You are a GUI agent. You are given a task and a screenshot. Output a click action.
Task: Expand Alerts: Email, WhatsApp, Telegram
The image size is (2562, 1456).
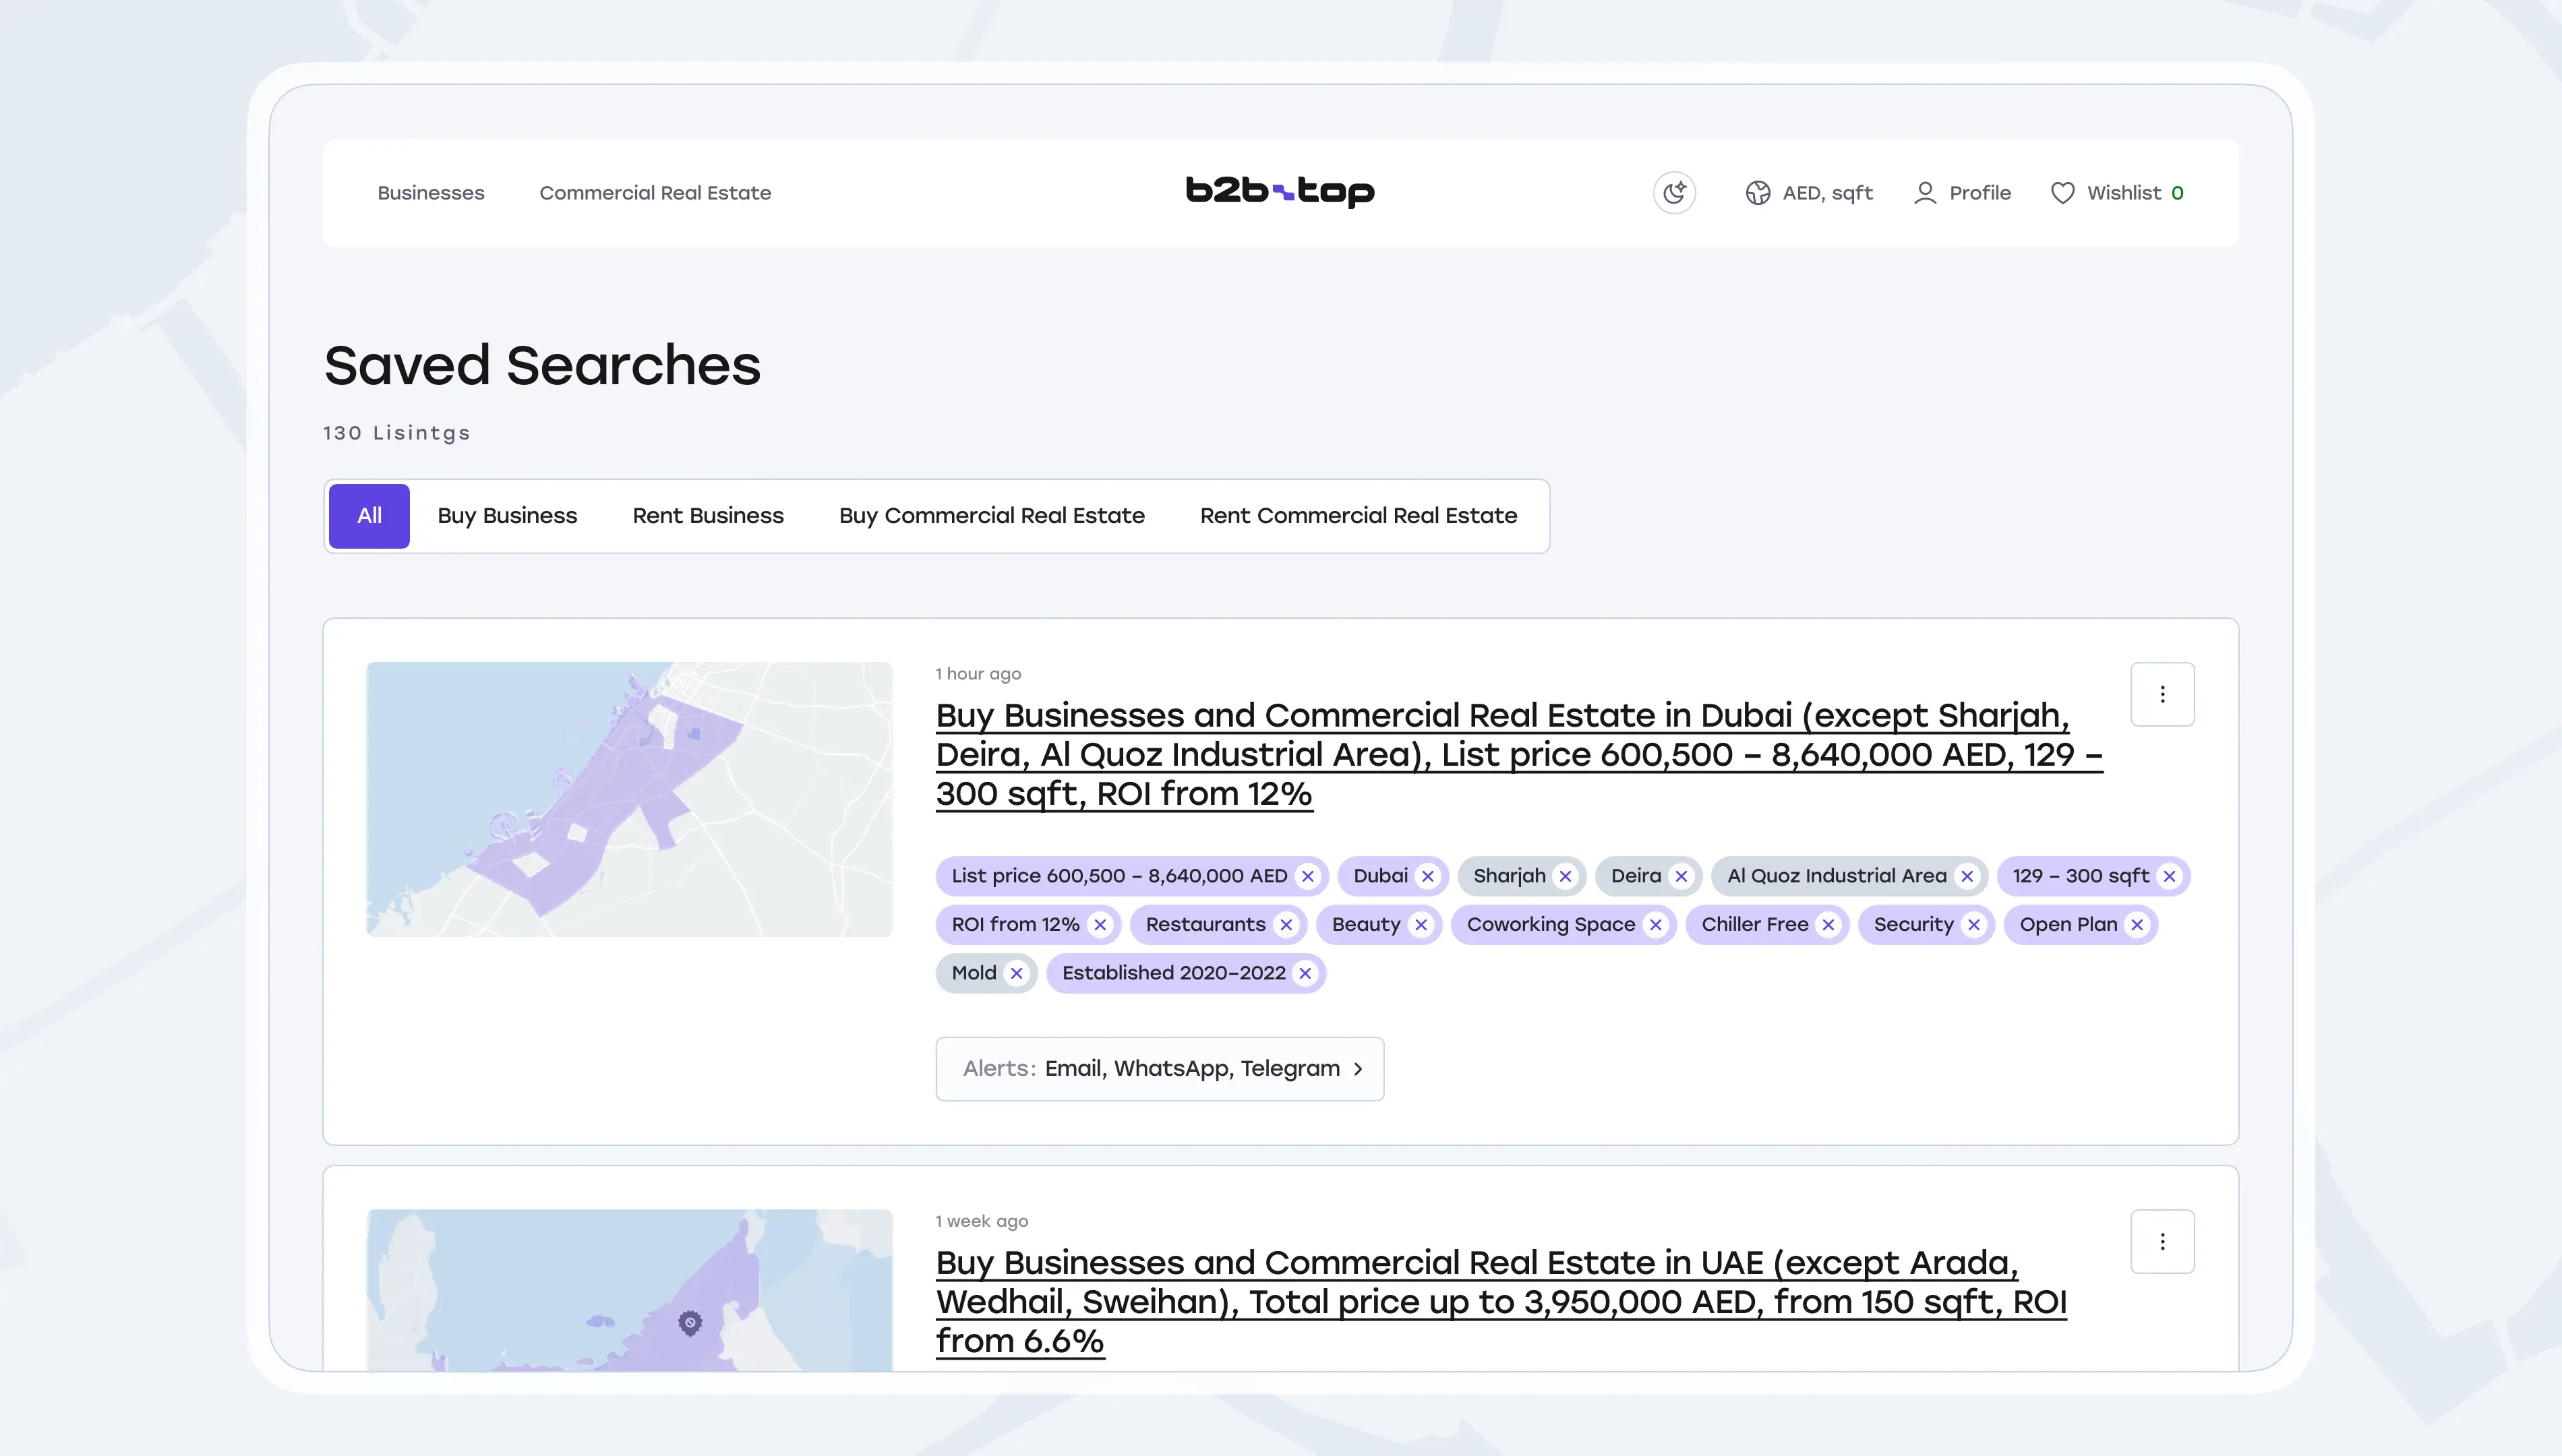(1160, 1069)
